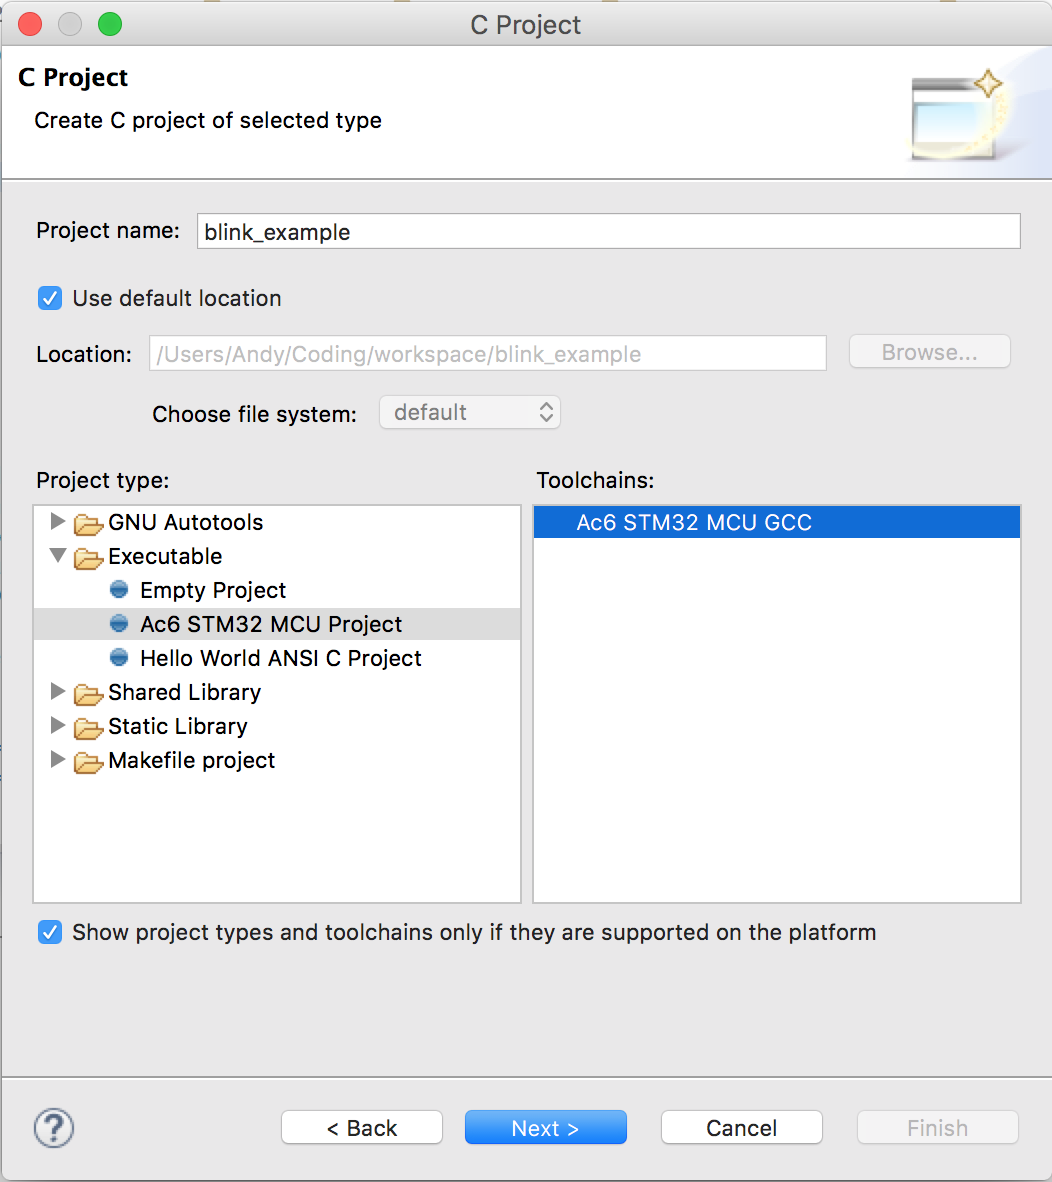
Task: Click the Hello World ANSI C Project icon
Action: pyautogui.click(x=119, y=657)
